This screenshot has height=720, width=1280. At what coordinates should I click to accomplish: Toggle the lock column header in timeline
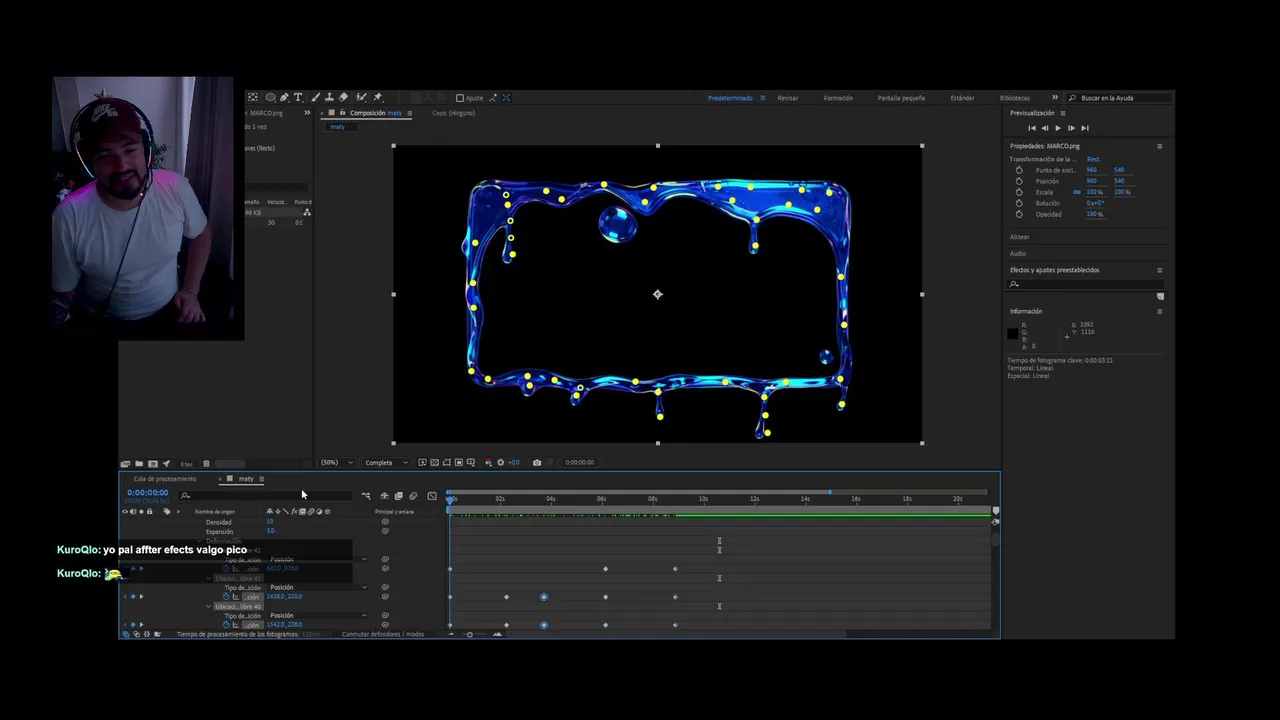point(149,512)
